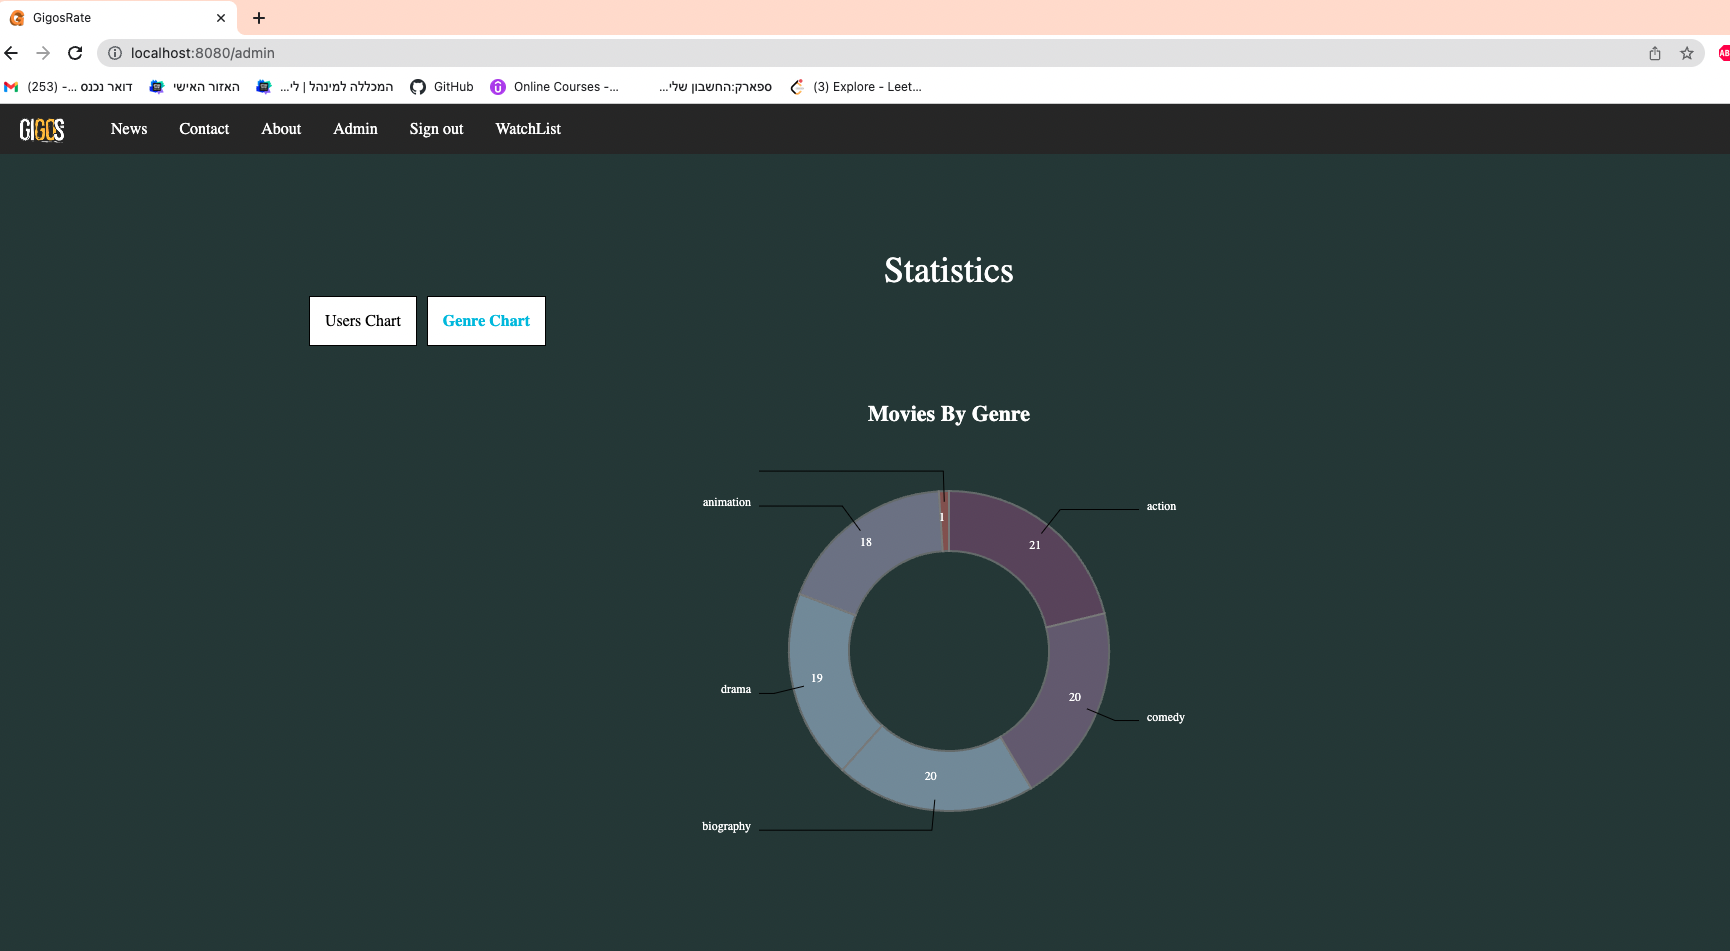Click the GIGOS logo in navbar
This screenshot has height=951, width=1730.
point(42,129)
